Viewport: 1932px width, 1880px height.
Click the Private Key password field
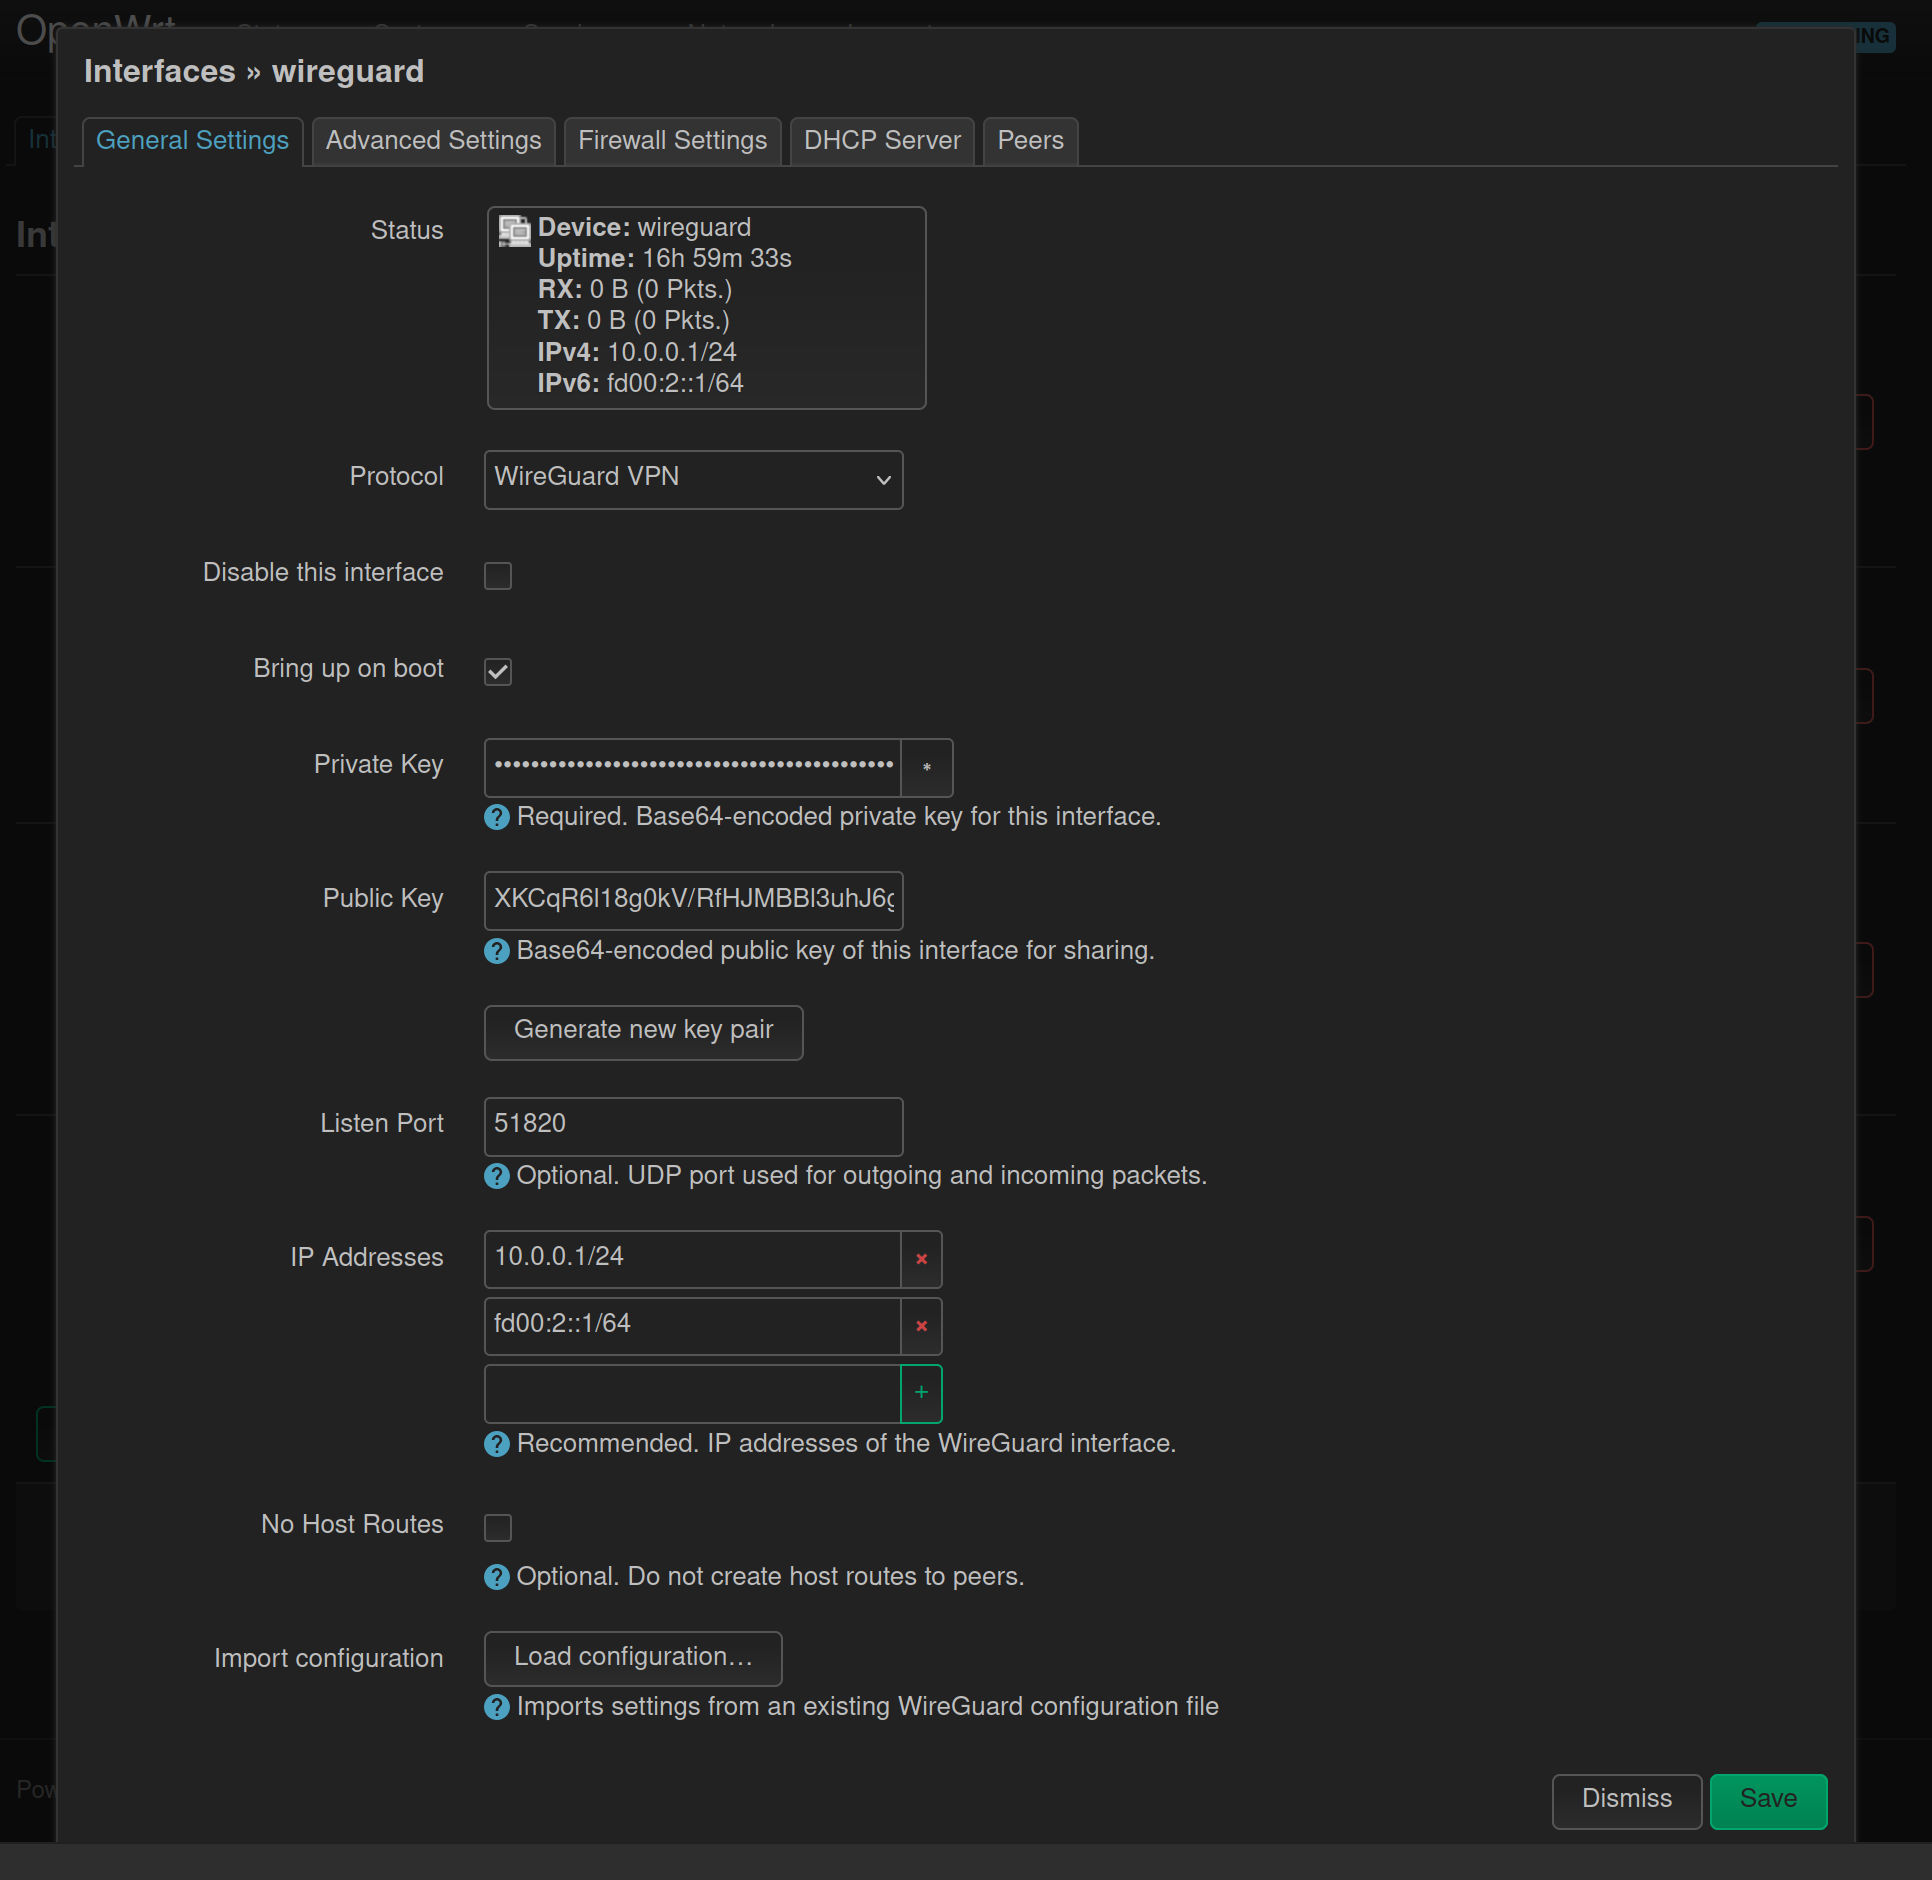pos(692,768)
